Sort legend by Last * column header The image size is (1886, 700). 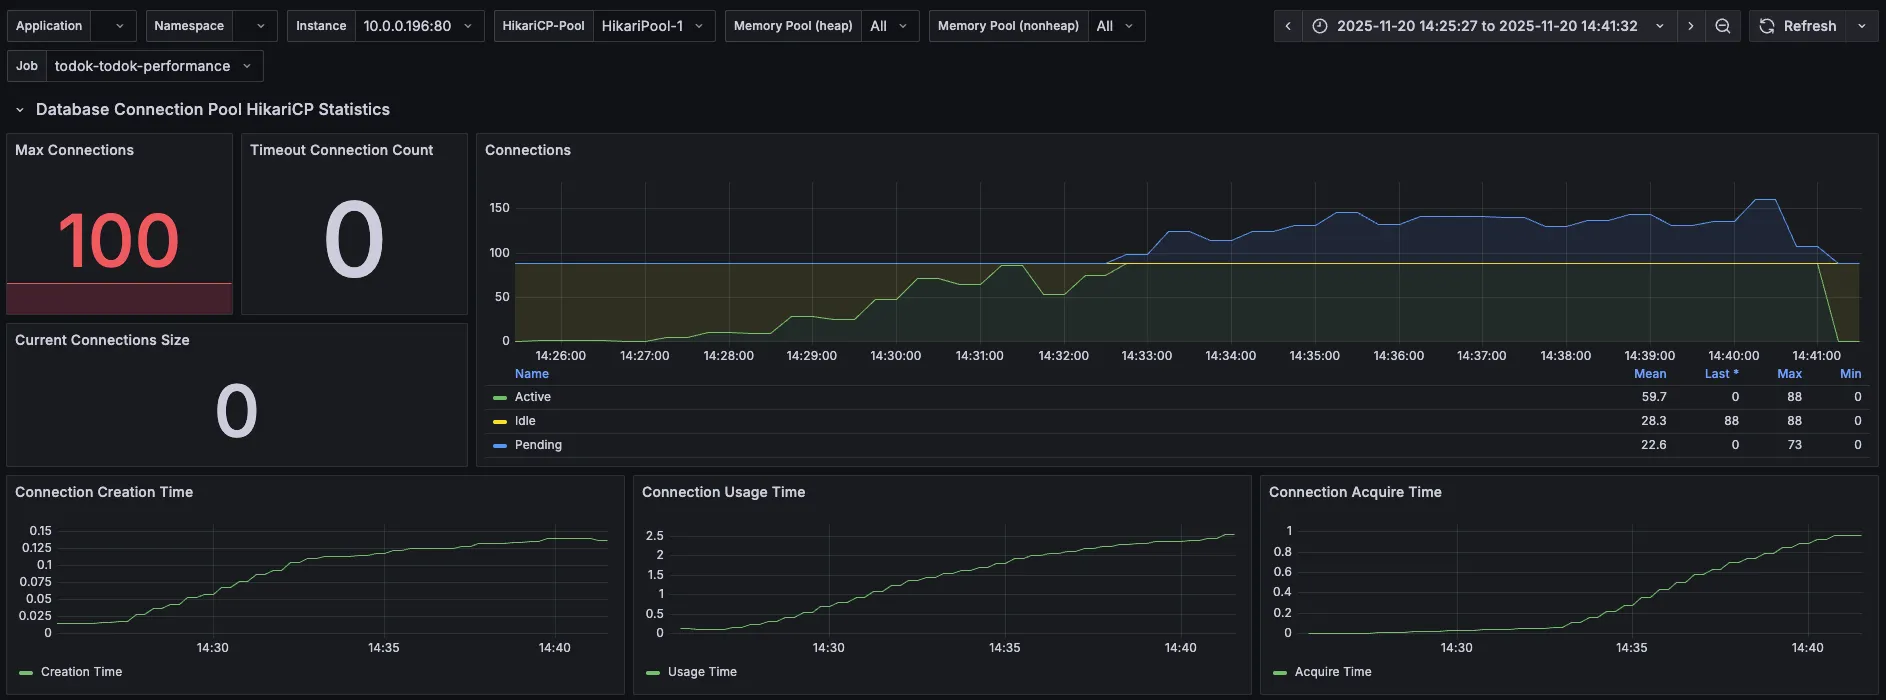(1722, 374)
